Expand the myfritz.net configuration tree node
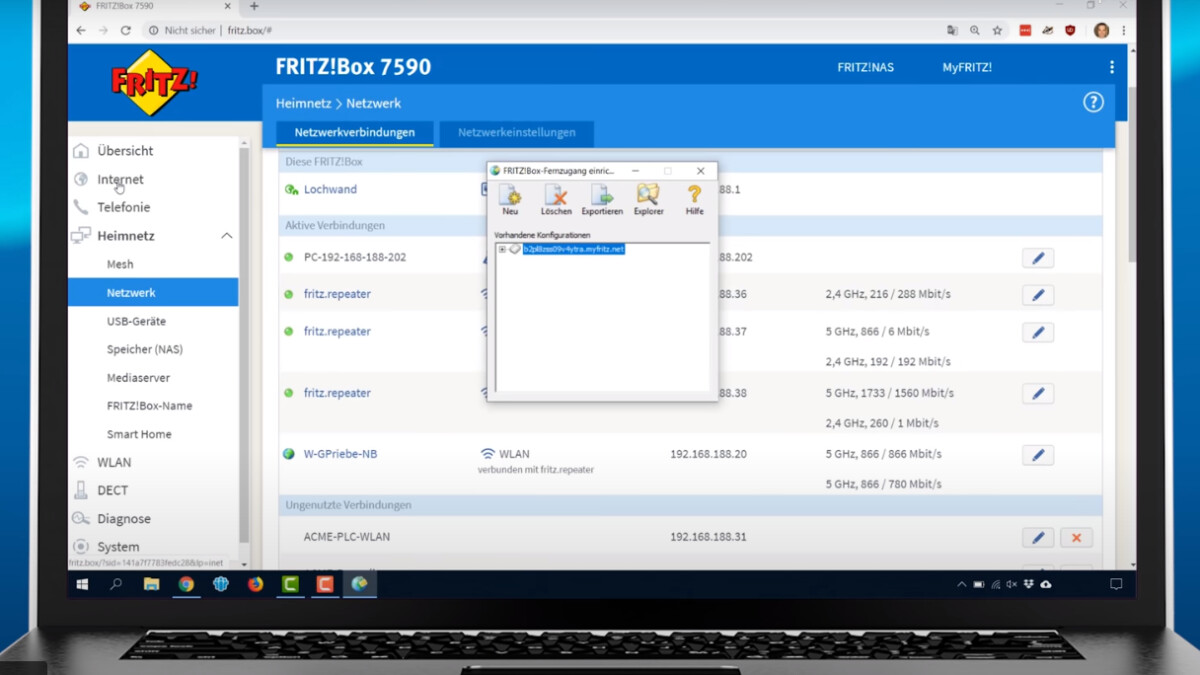The width and height of the screenshot is (1200, 675). pyautogui.click(x=502, y=249)
